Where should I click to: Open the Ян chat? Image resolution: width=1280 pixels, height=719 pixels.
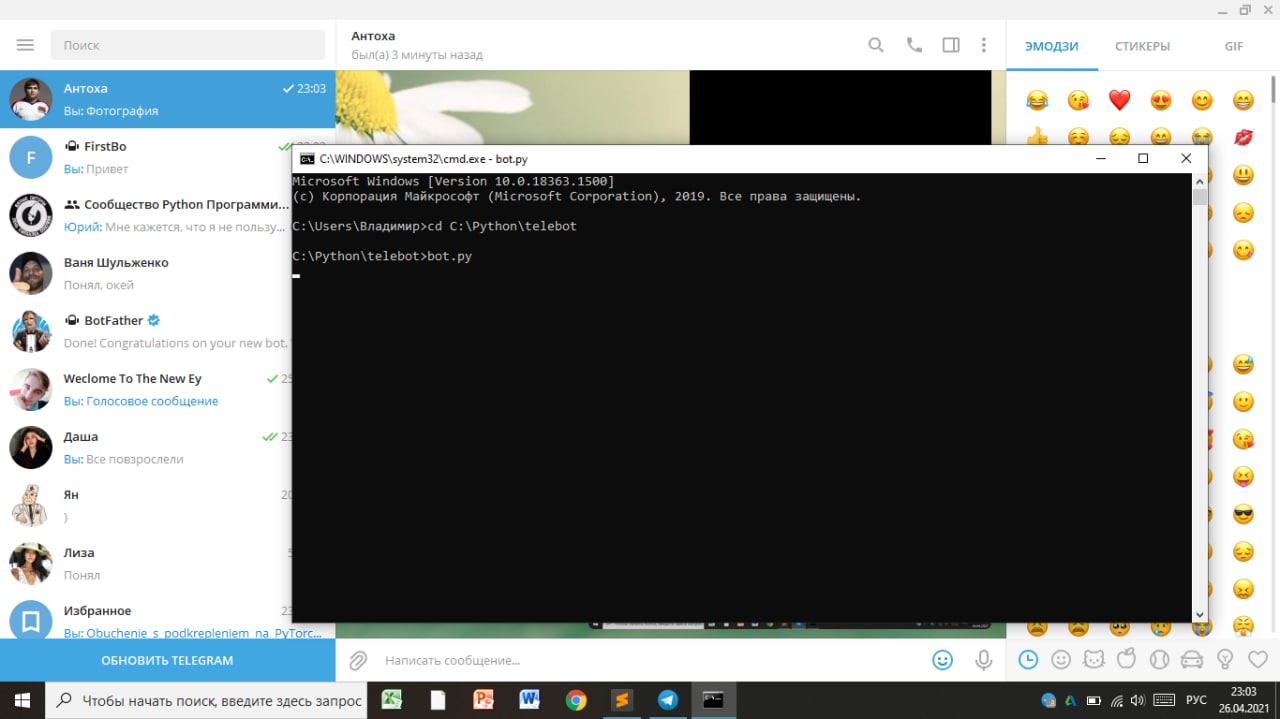pos(167,505)
